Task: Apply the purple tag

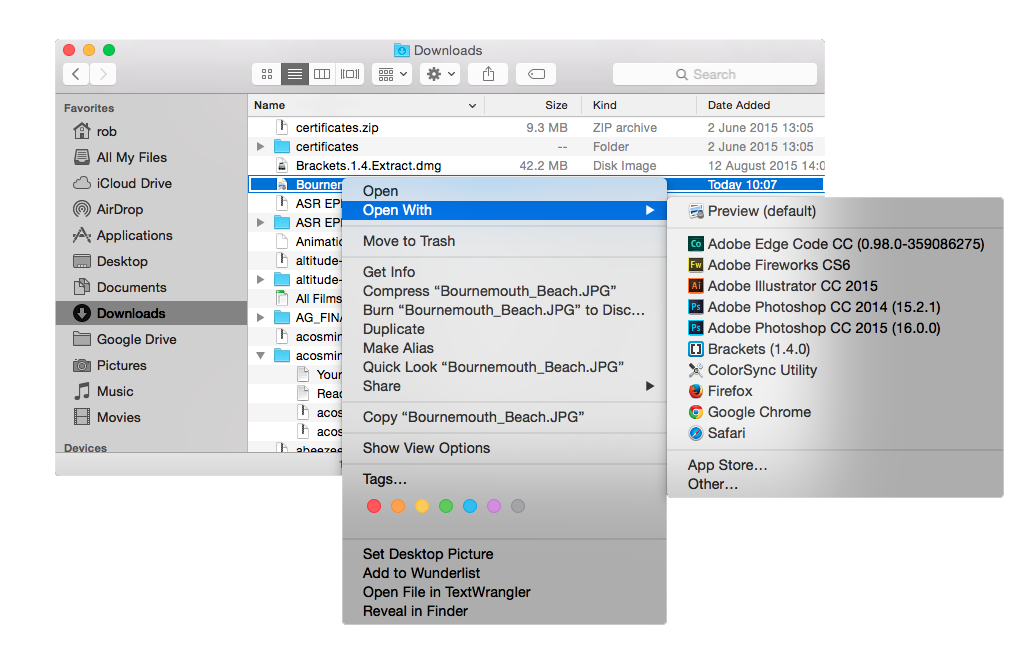Action: 494,506
